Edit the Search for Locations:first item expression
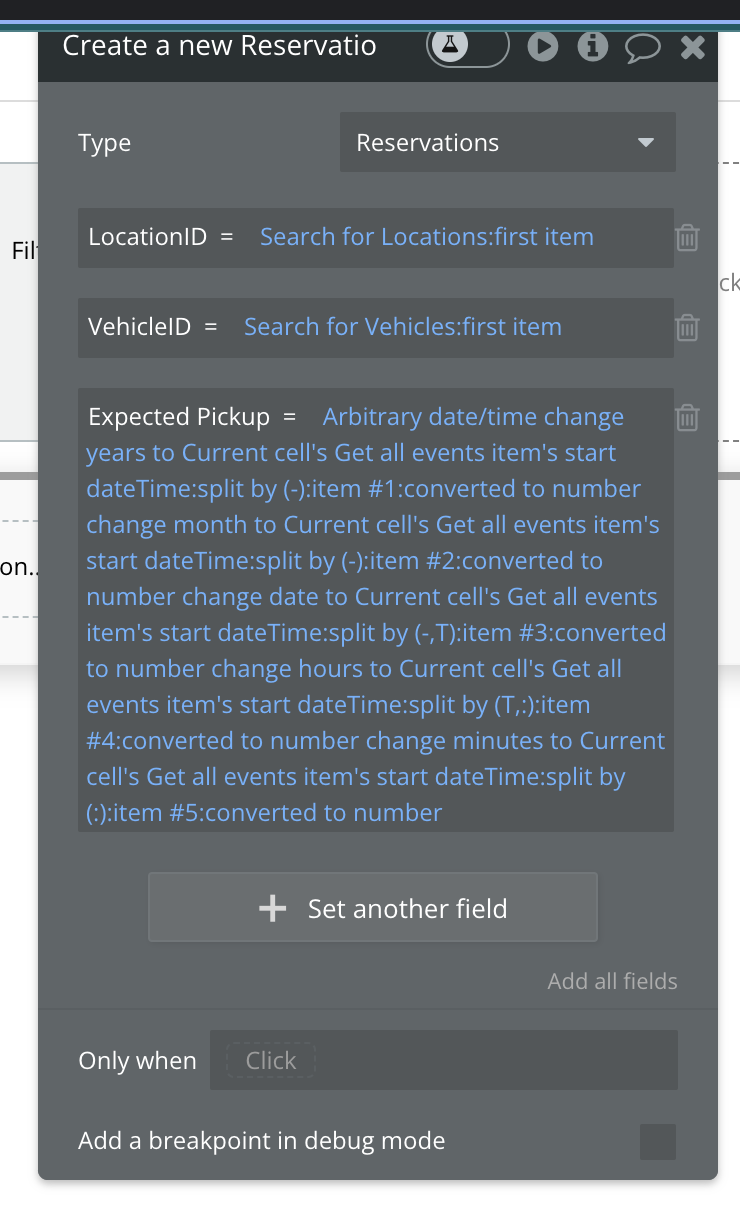This screenshot has width=740, height=1210. tap(427, 237)
